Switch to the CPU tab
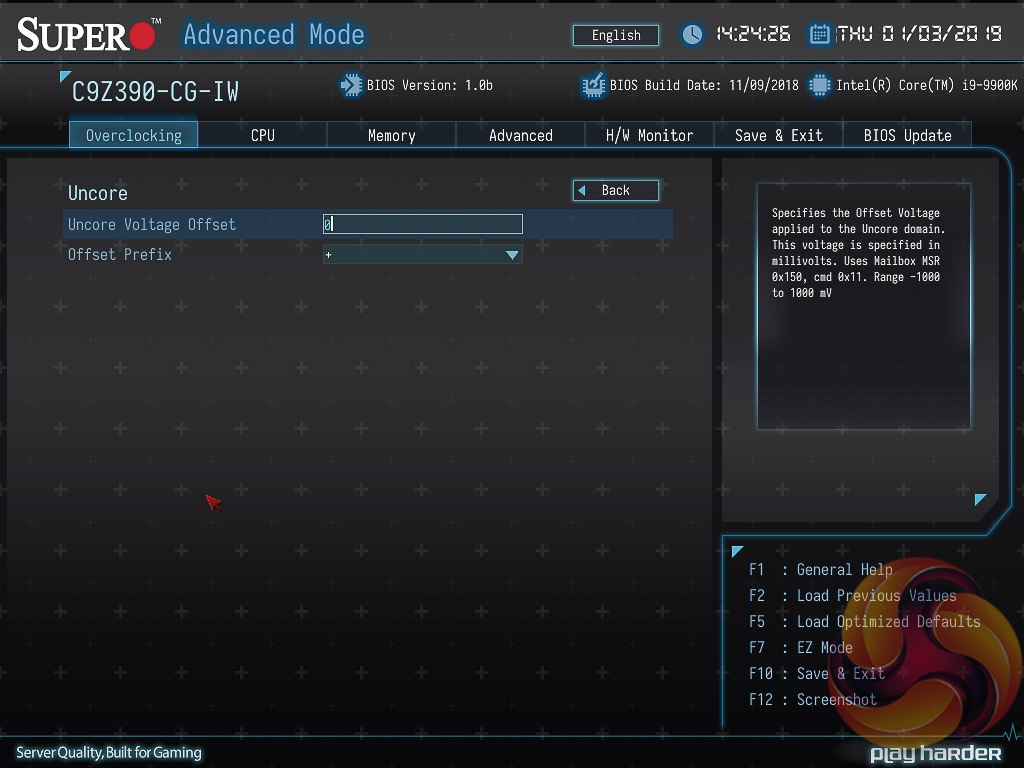1024x768 pixels. click(x=263, y=135)
